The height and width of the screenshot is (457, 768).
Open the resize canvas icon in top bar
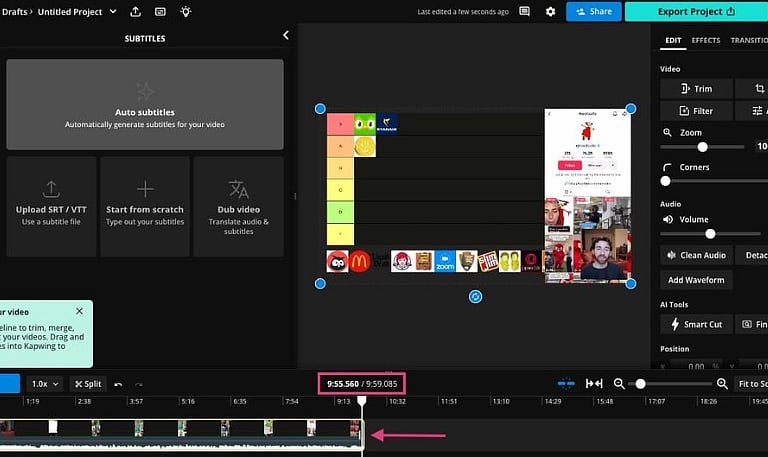coord(160,12)
